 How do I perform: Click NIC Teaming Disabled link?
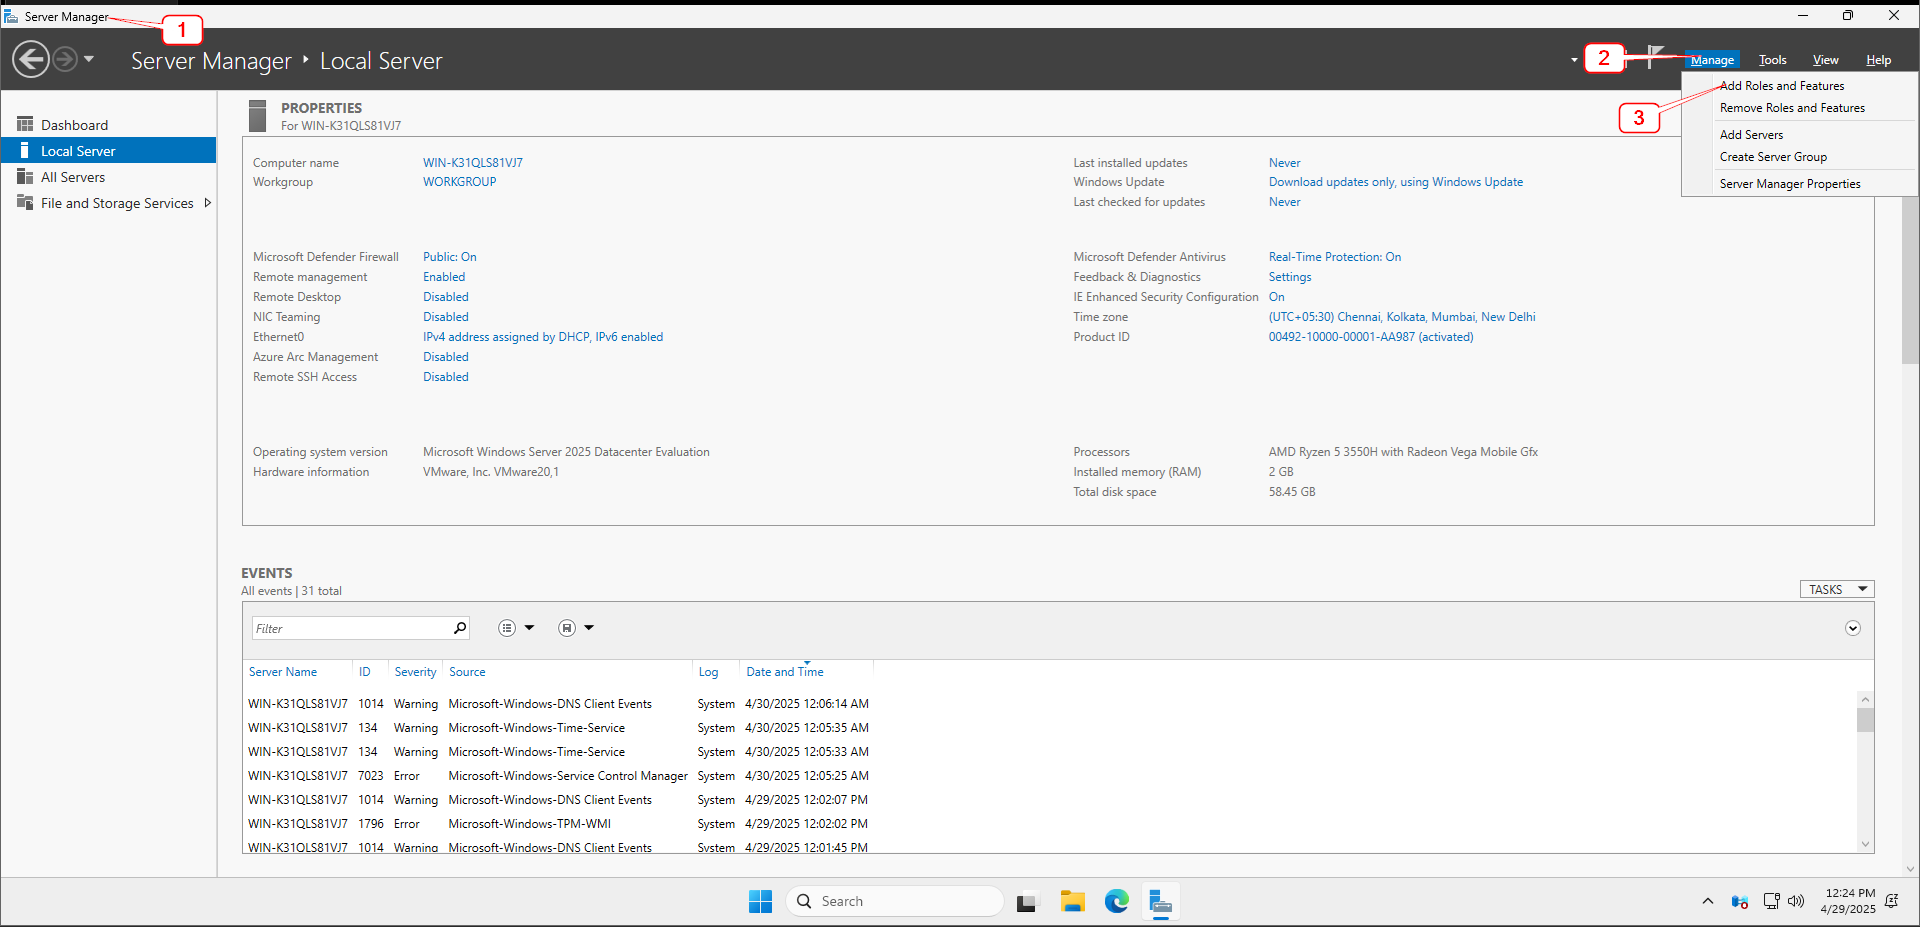point(446,317)
